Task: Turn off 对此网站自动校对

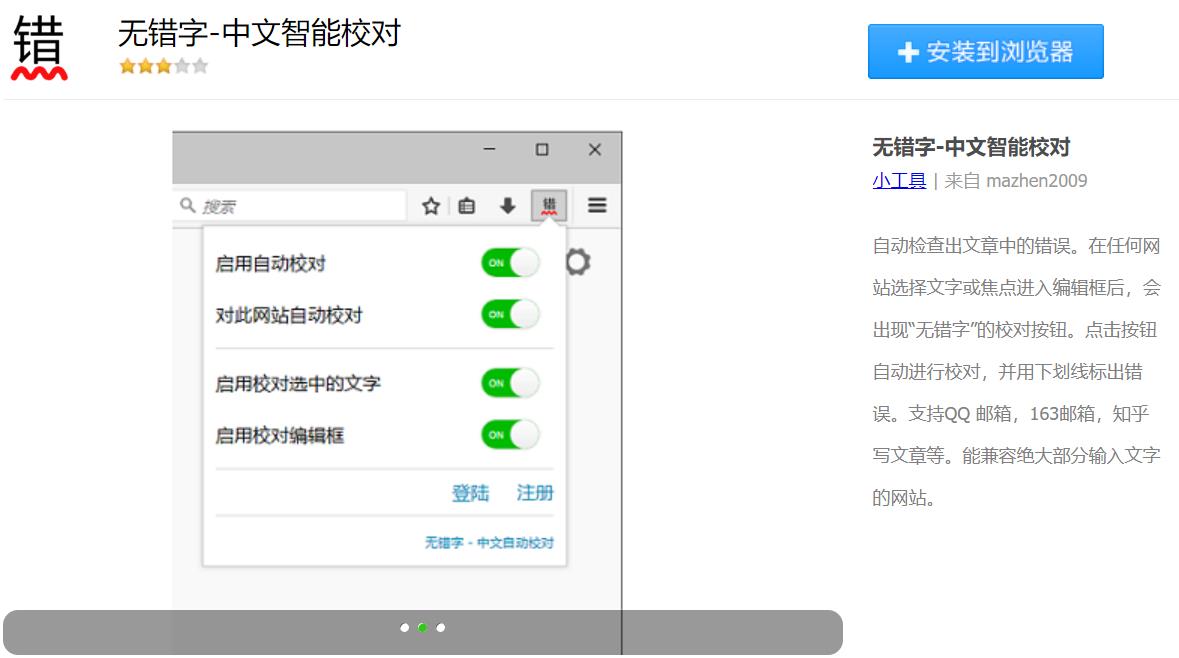Action: point(510,313)
